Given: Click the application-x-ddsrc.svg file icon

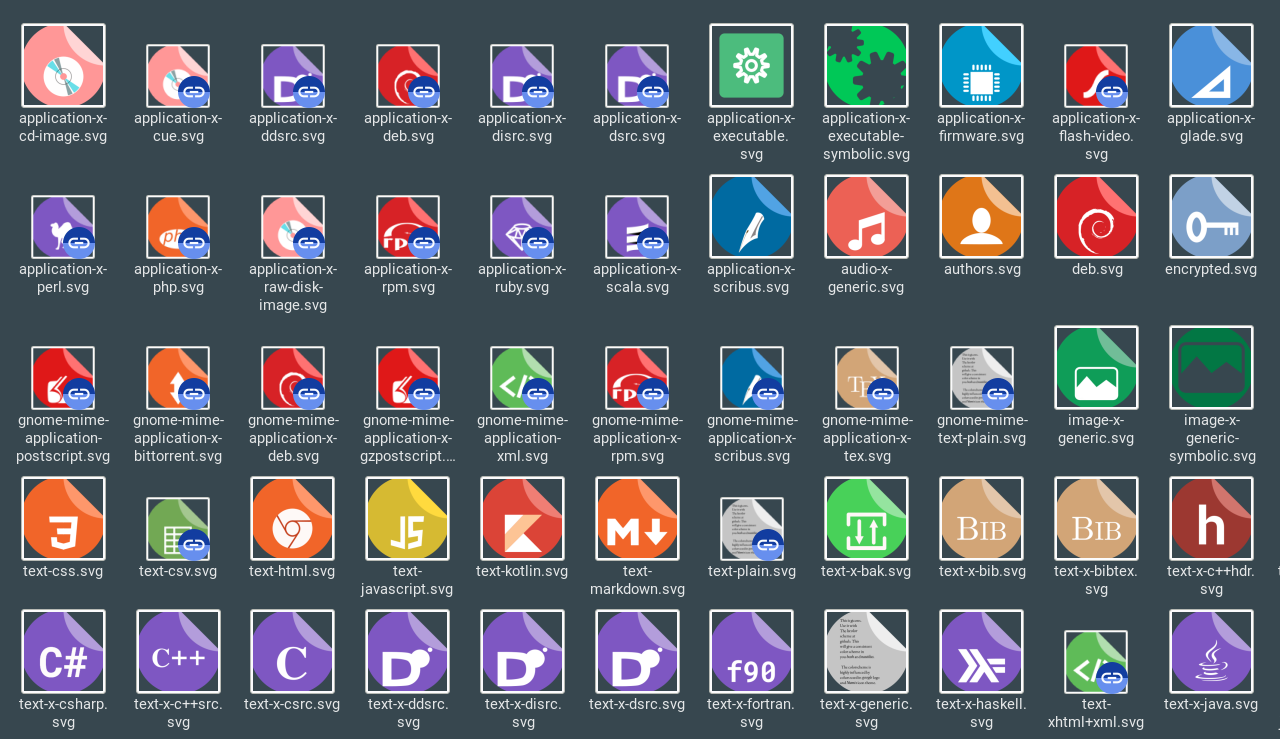Looking at the screenshot, I should click(293, 76).
